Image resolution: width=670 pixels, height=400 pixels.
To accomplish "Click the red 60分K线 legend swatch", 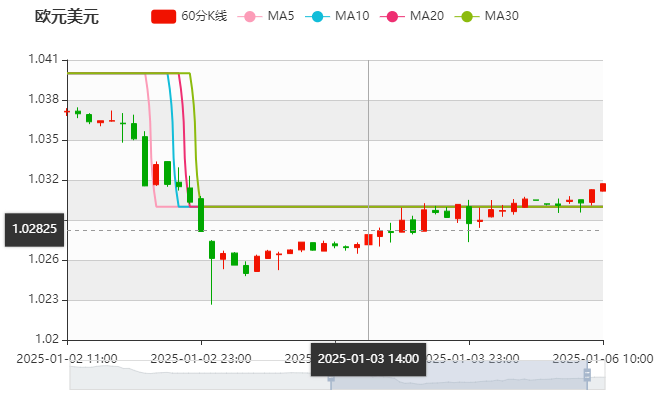I will (x=164, y=16).
